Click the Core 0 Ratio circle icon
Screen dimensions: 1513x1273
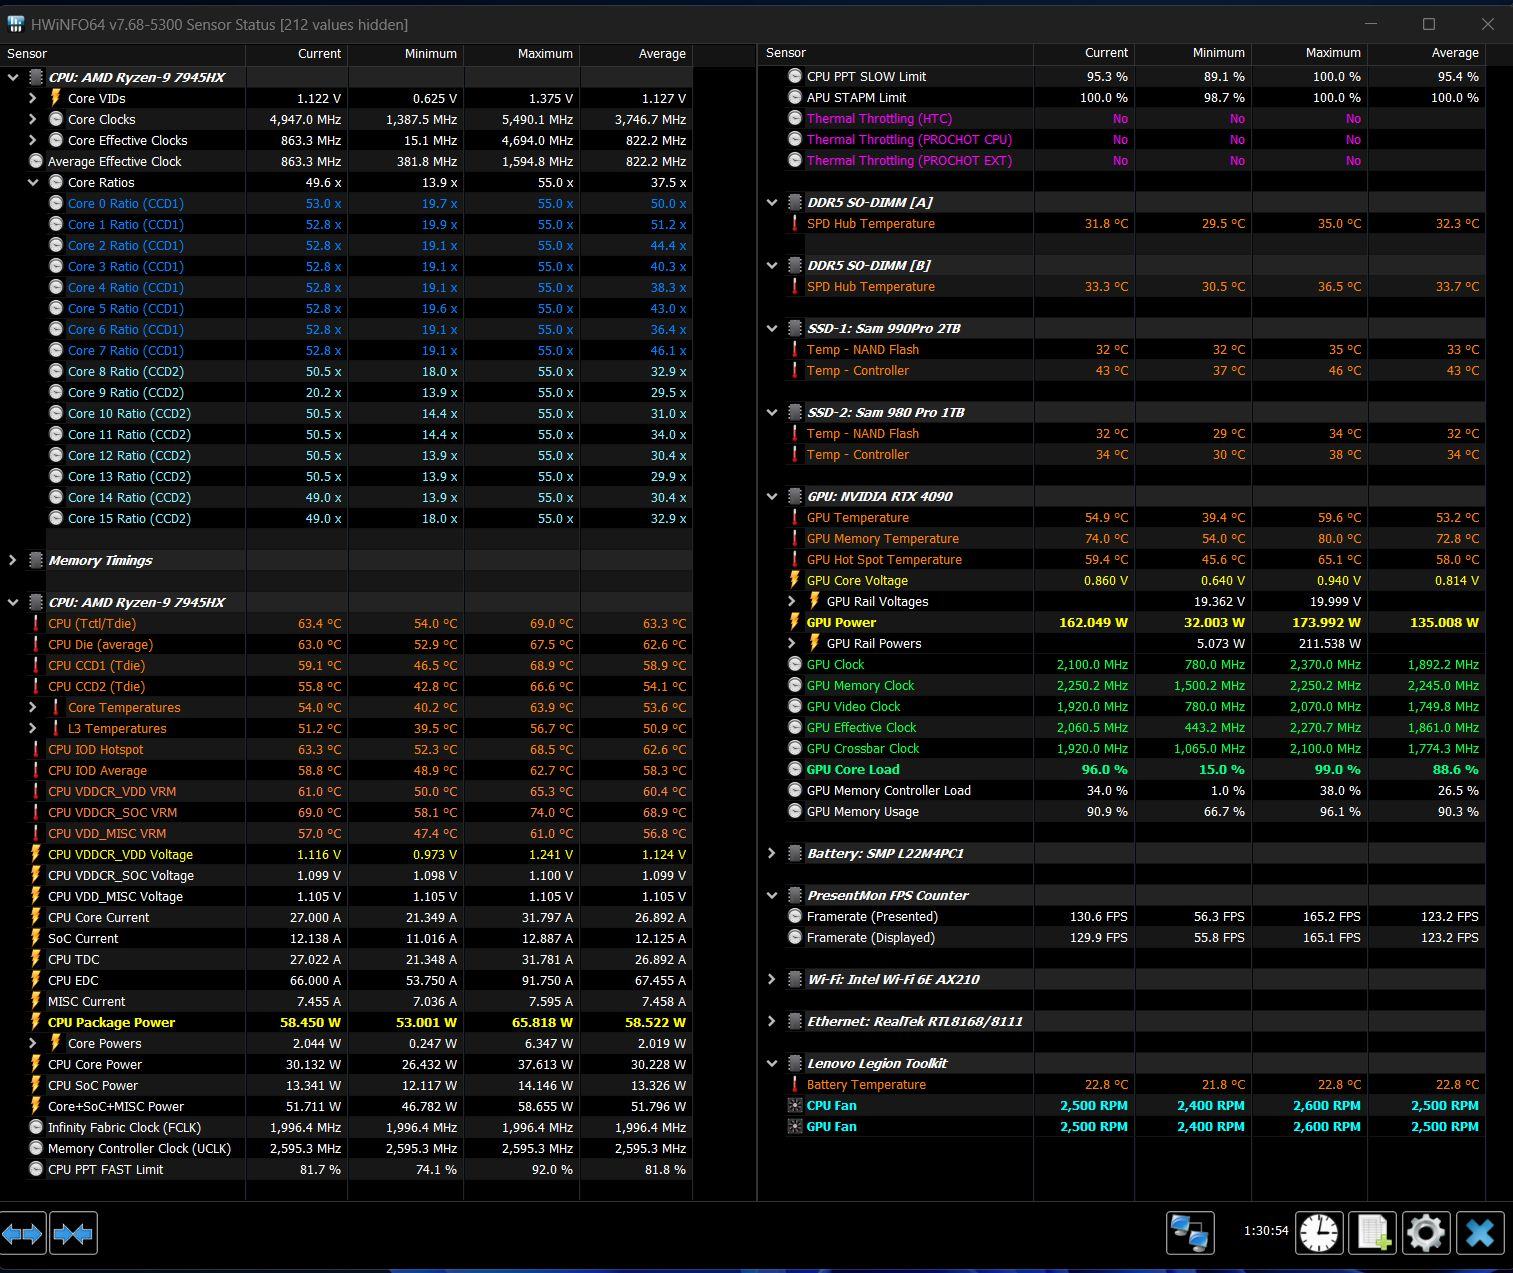(x=56, y=203)
